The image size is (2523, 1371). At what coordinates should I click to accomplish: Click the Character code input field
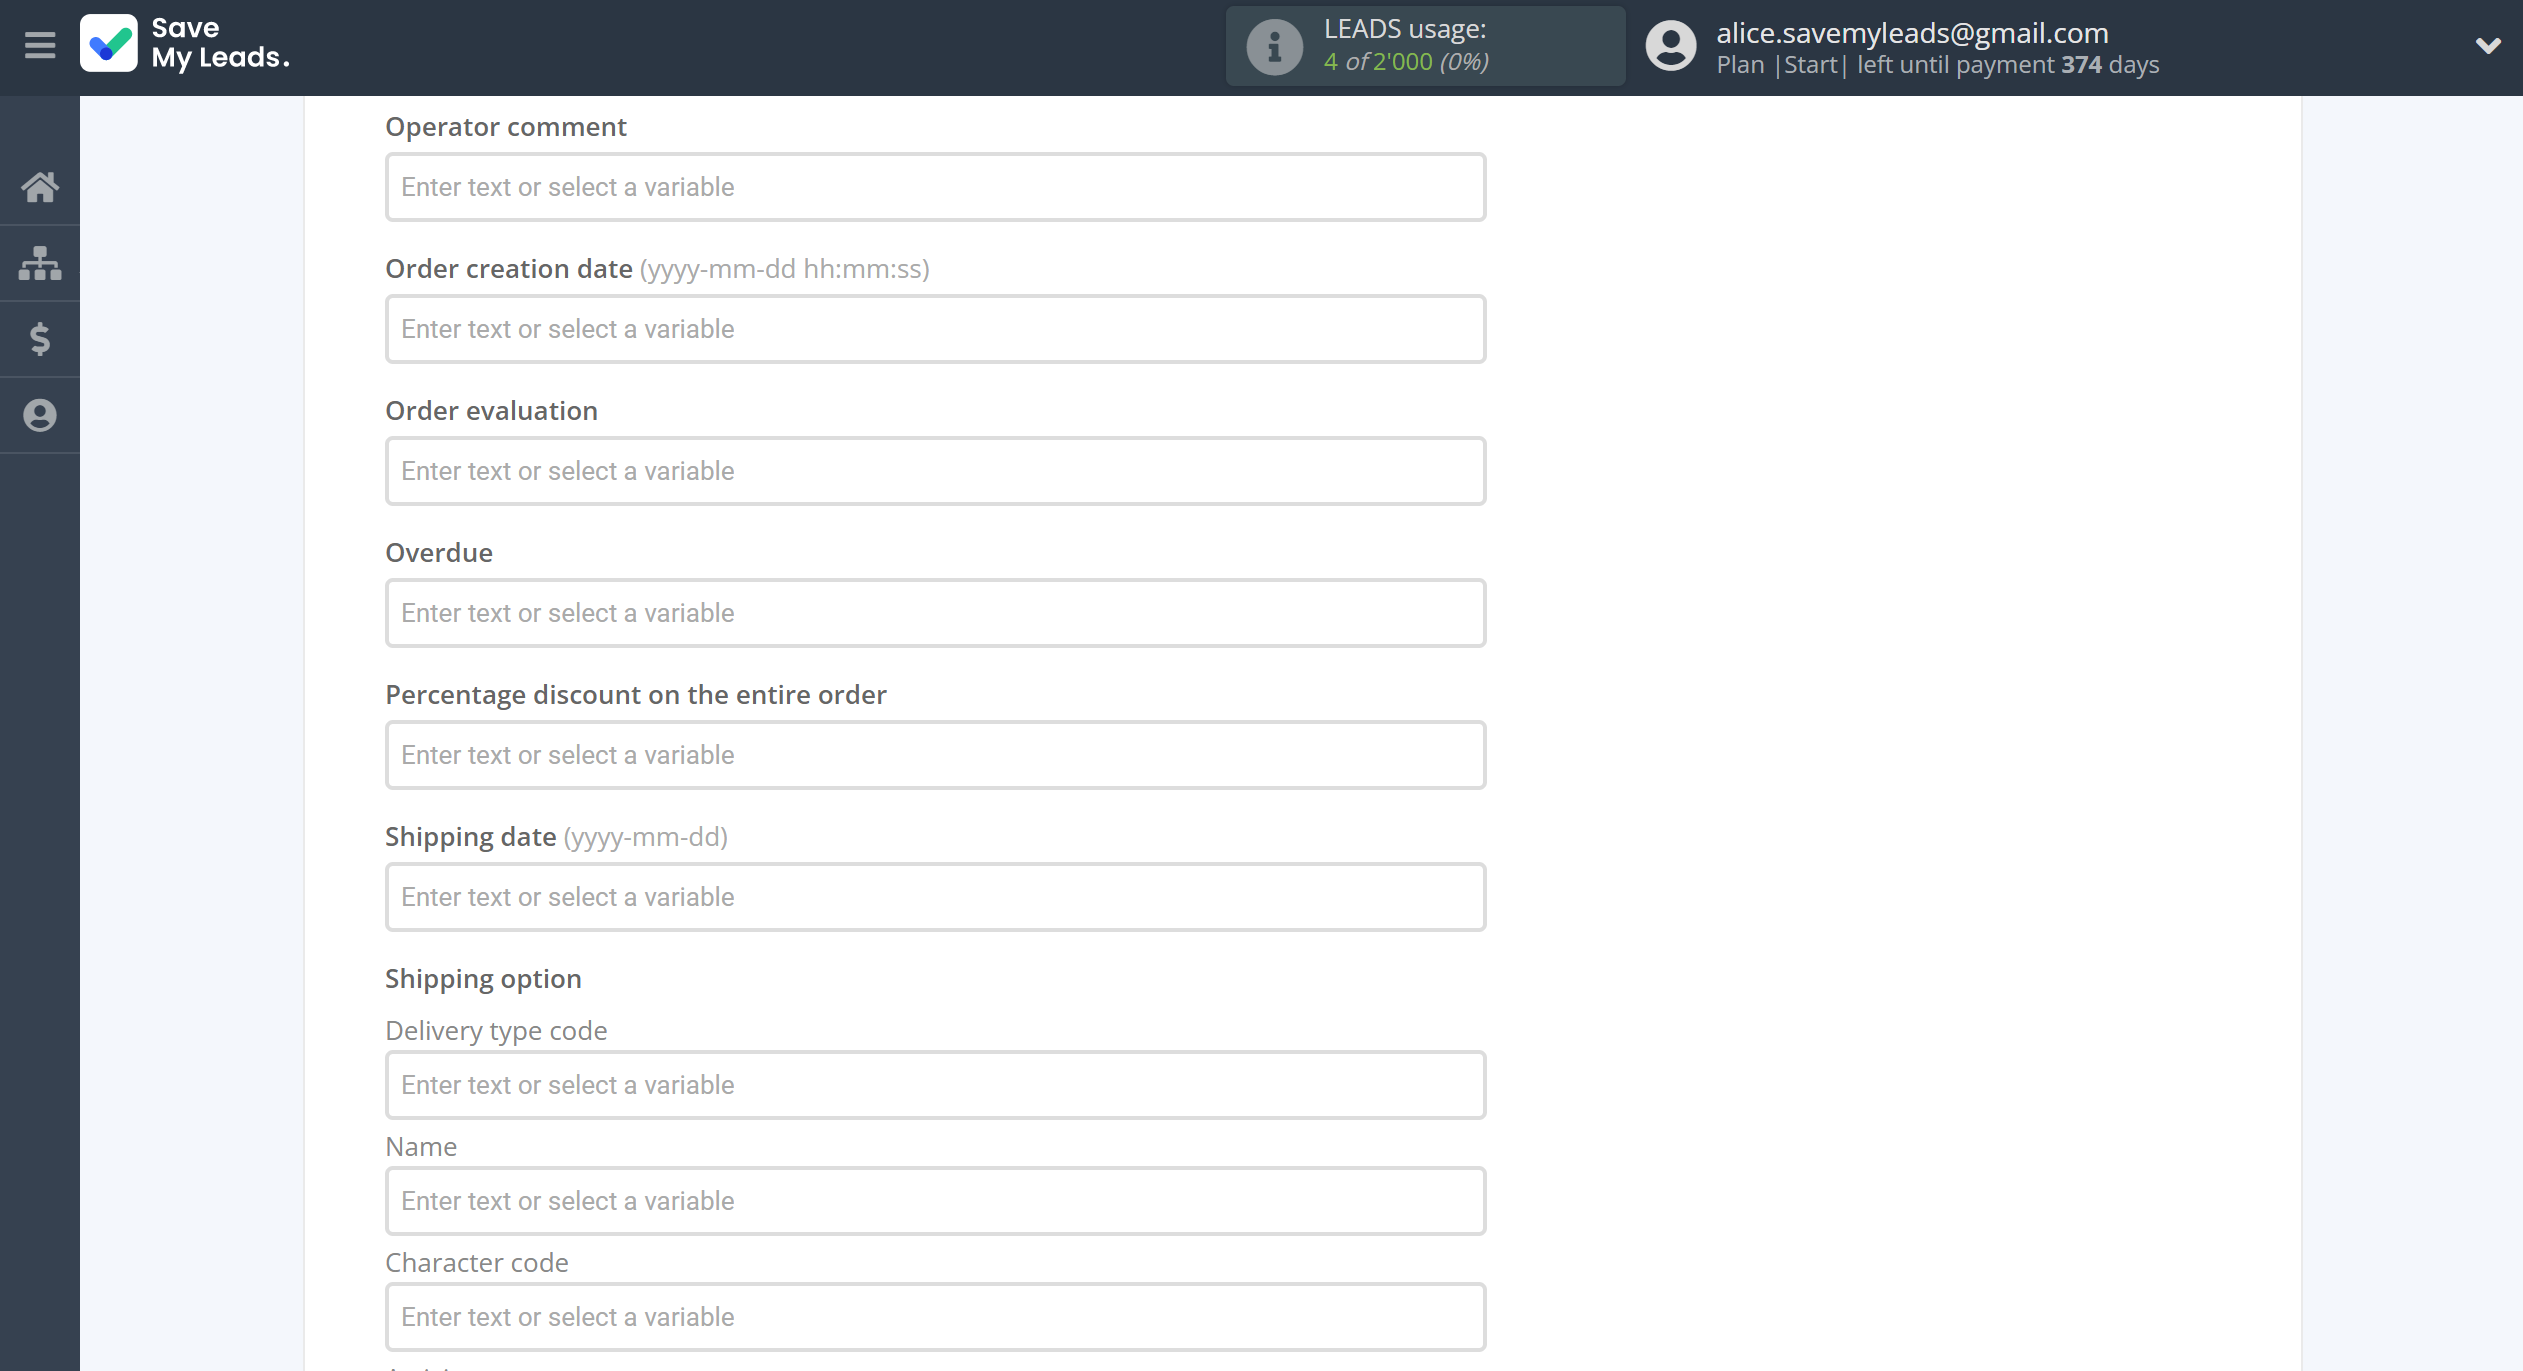(933, 1317)
